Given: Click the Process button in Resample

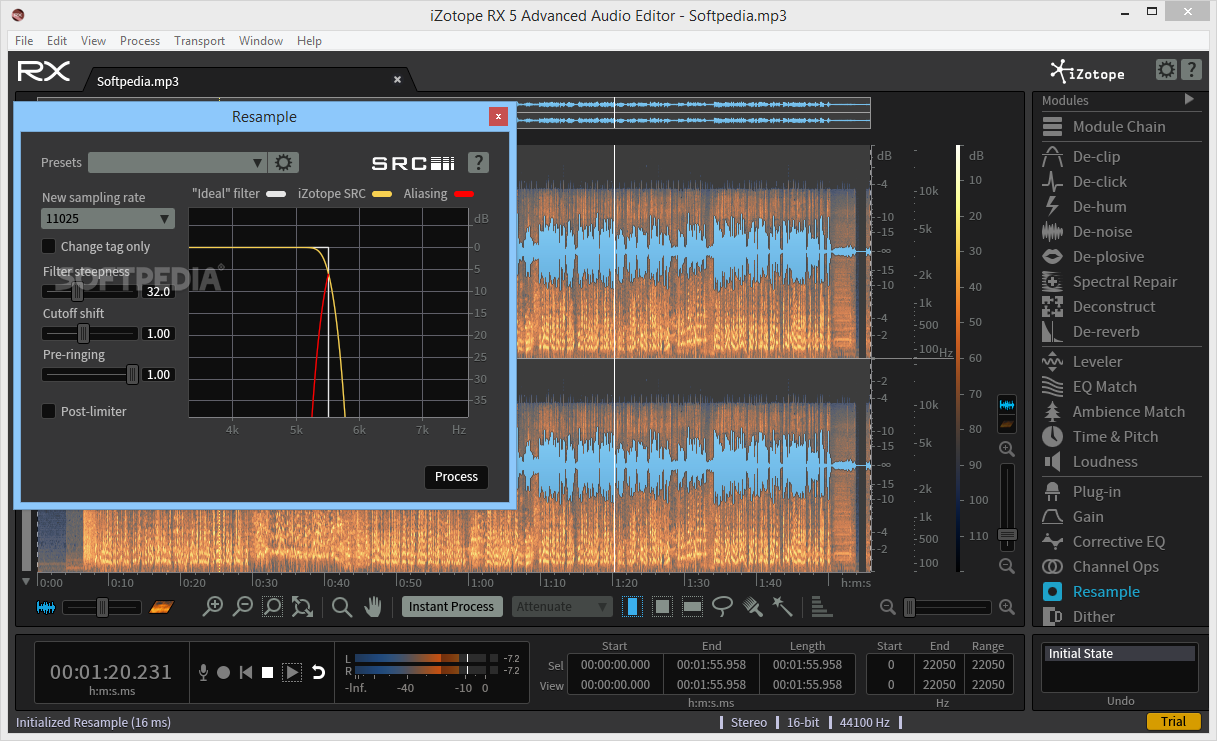Looking at the screenshot, I should click(456, 477).
